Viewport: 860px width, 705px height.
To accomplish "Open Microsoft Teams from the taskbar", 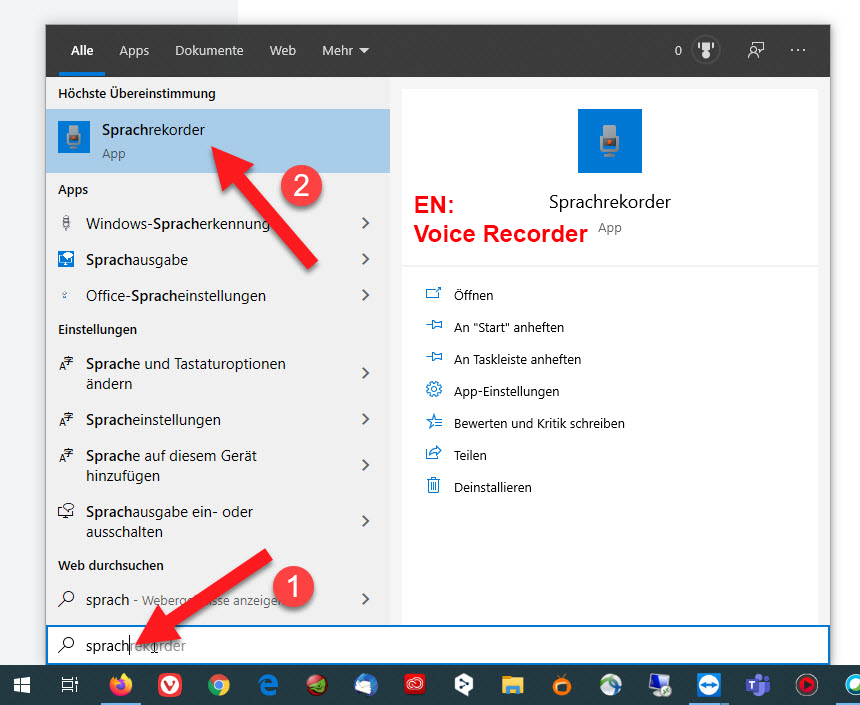I will click(x=756, y=685).
